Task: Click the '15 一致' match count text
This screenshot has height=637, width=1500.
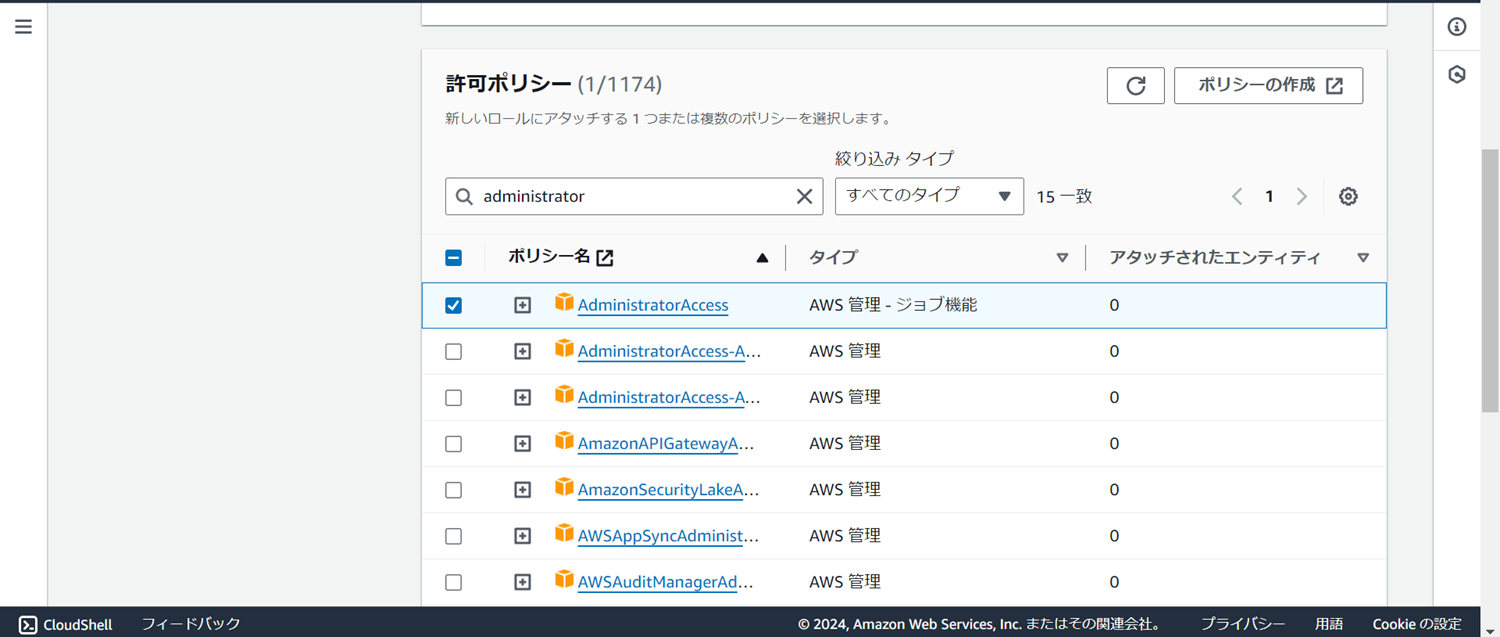Action: click(x=1064, y=197)
